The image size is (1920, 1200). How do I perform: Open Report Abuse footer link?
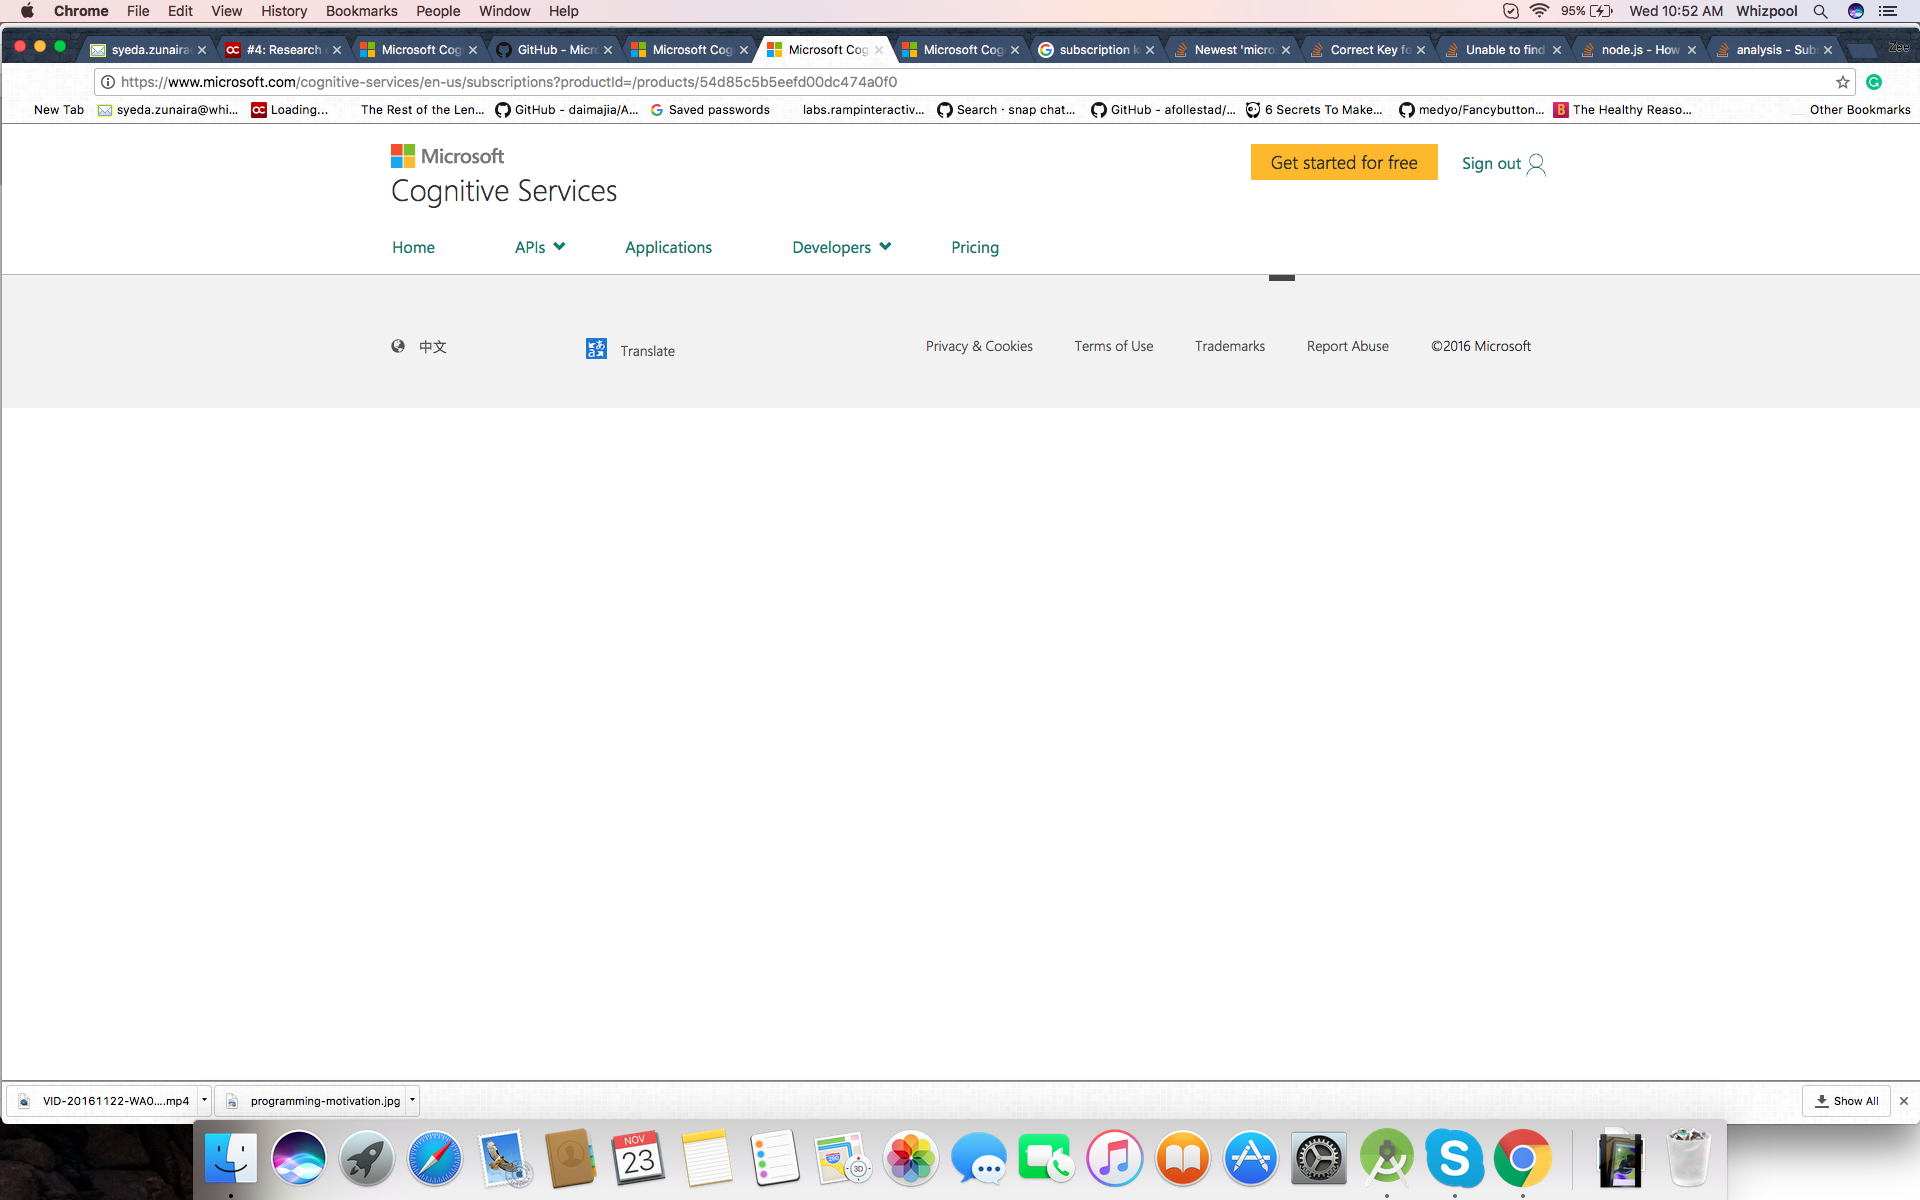pyautogui.click(x=1348, y=346)
